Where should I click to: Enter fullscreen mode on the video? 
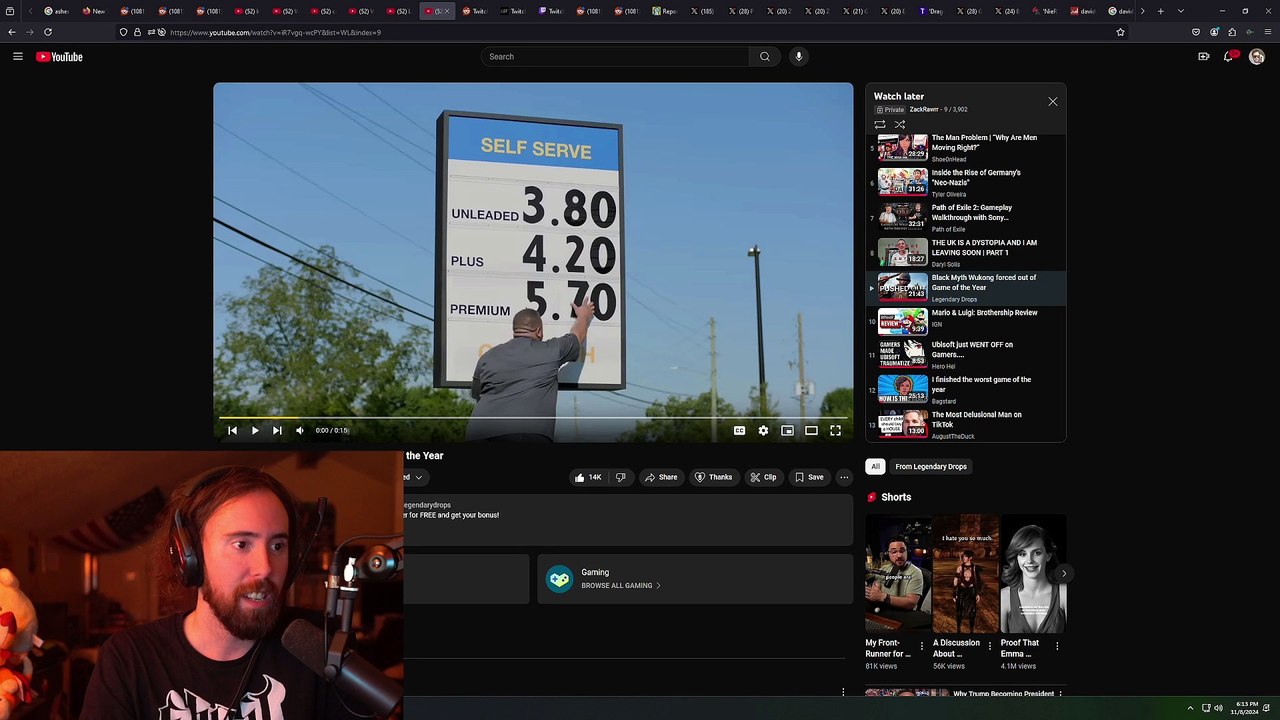(835, 431)
